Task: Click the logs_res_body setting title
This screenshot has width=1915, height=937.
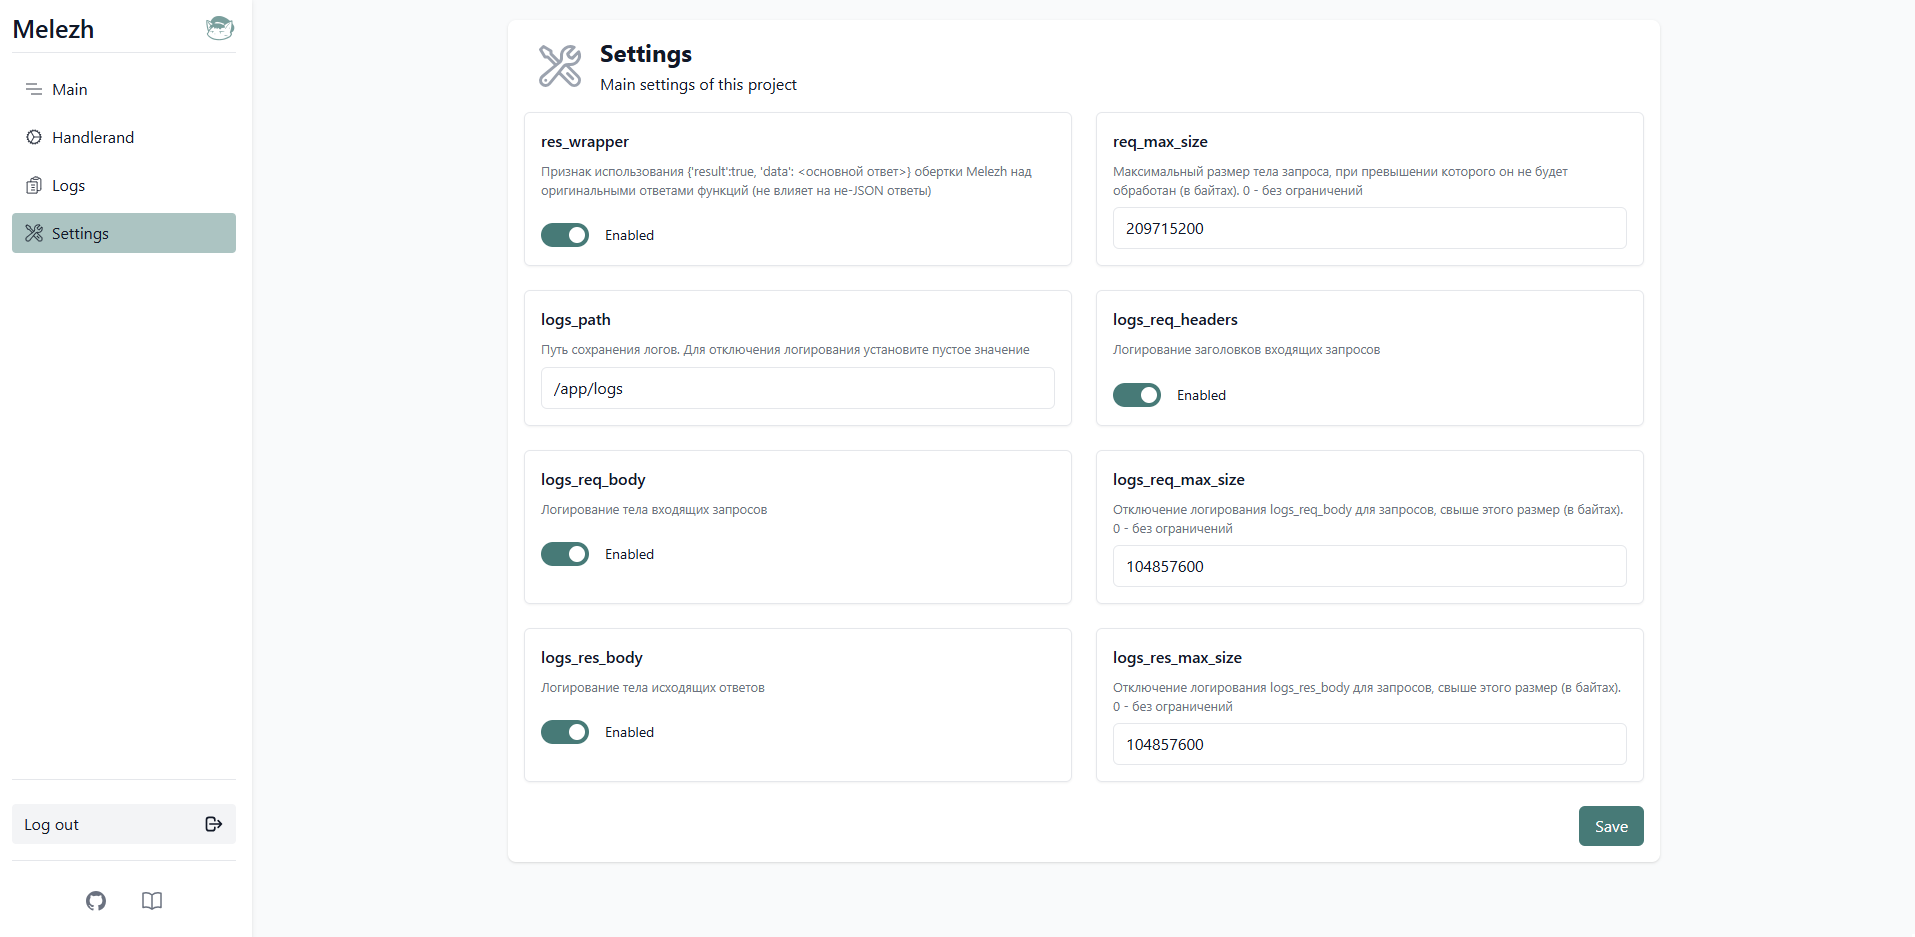Action: tap(592, 658)
